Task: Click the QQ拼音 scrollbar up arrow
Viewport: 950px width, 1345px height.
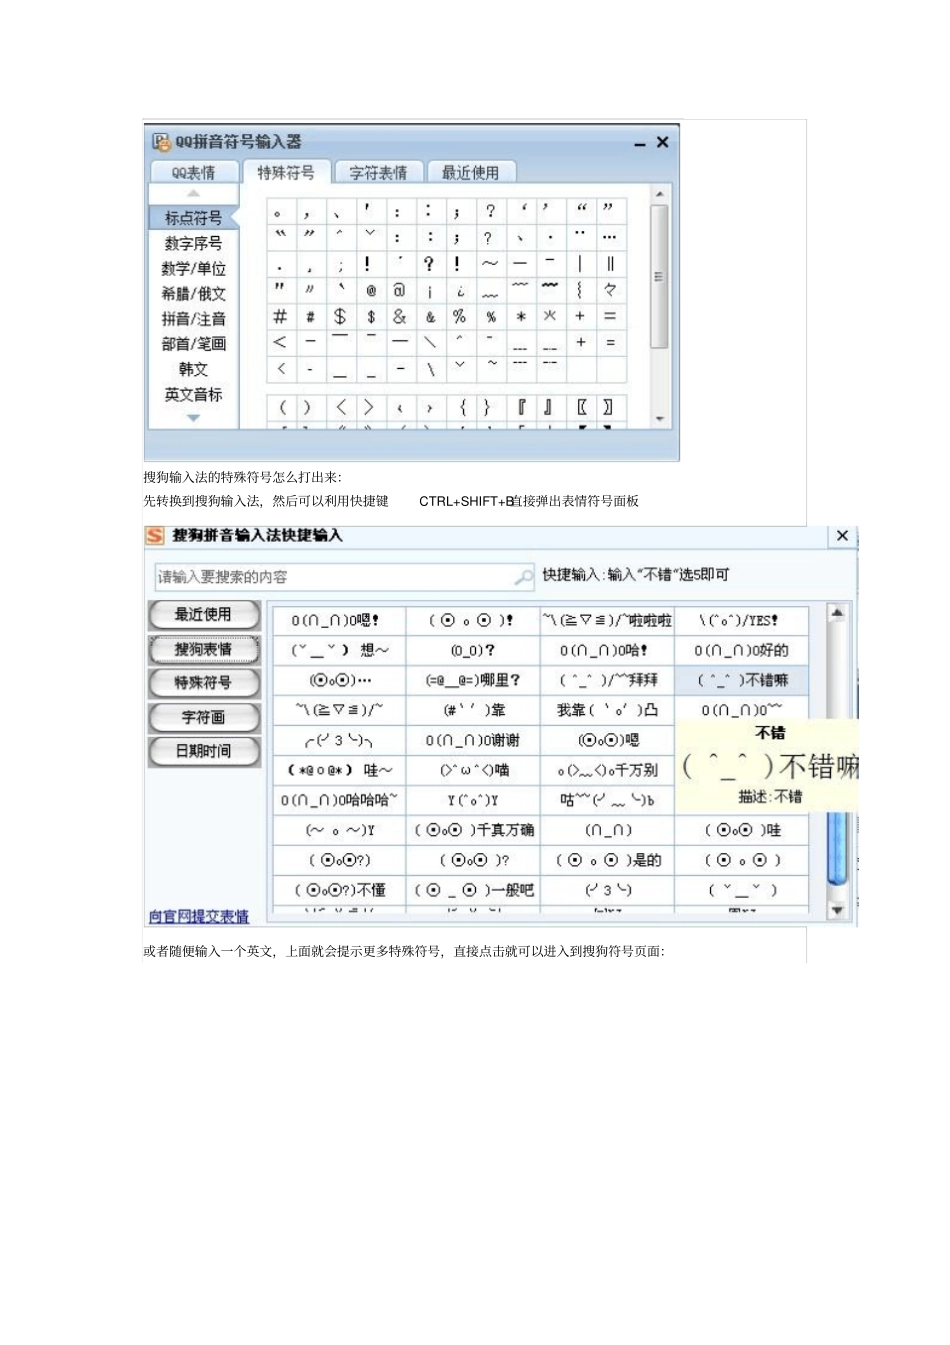Action: (x=659, y=193)
